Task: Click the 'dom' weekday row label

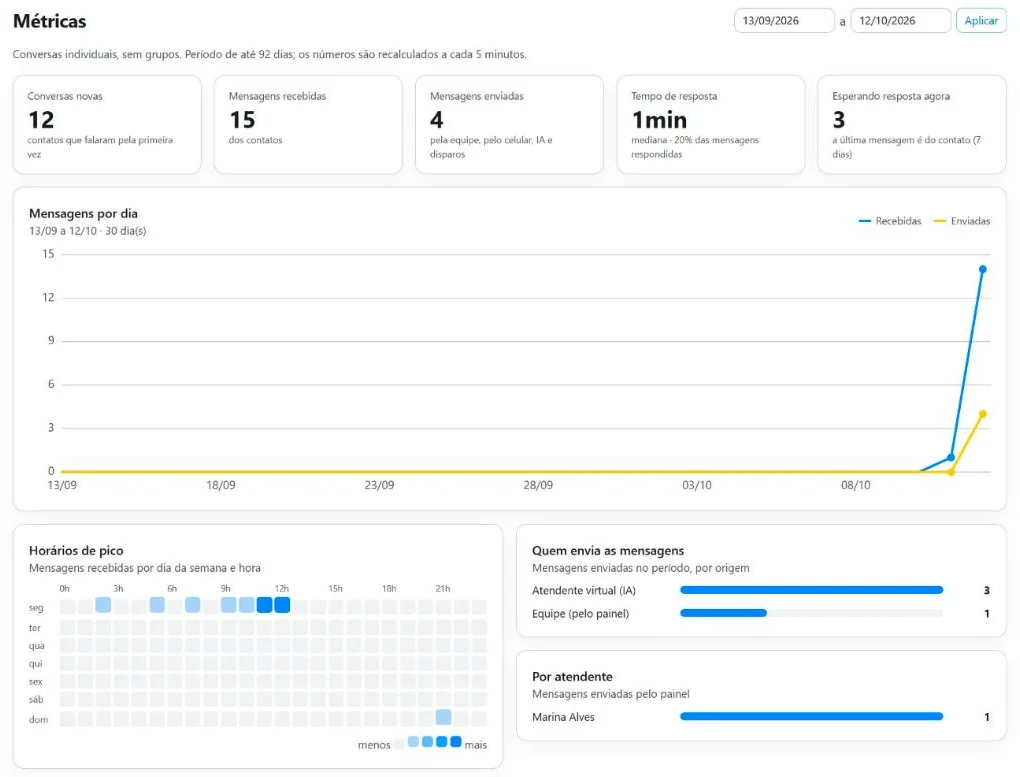Action: click(38, 720)
